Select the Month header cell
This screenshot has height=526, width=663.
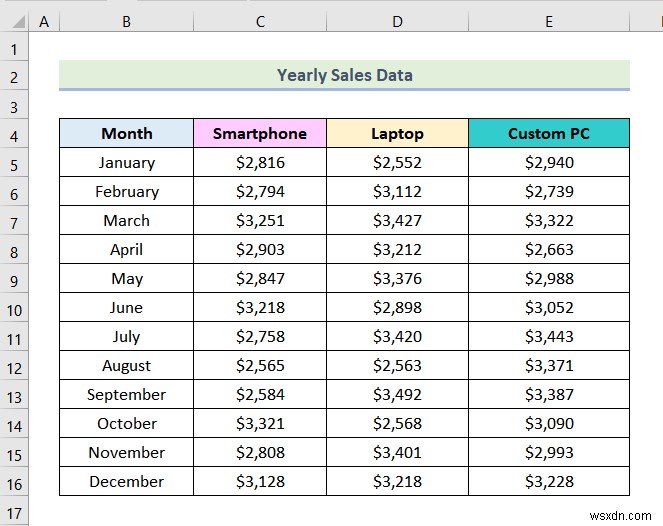tap(127, 133)
